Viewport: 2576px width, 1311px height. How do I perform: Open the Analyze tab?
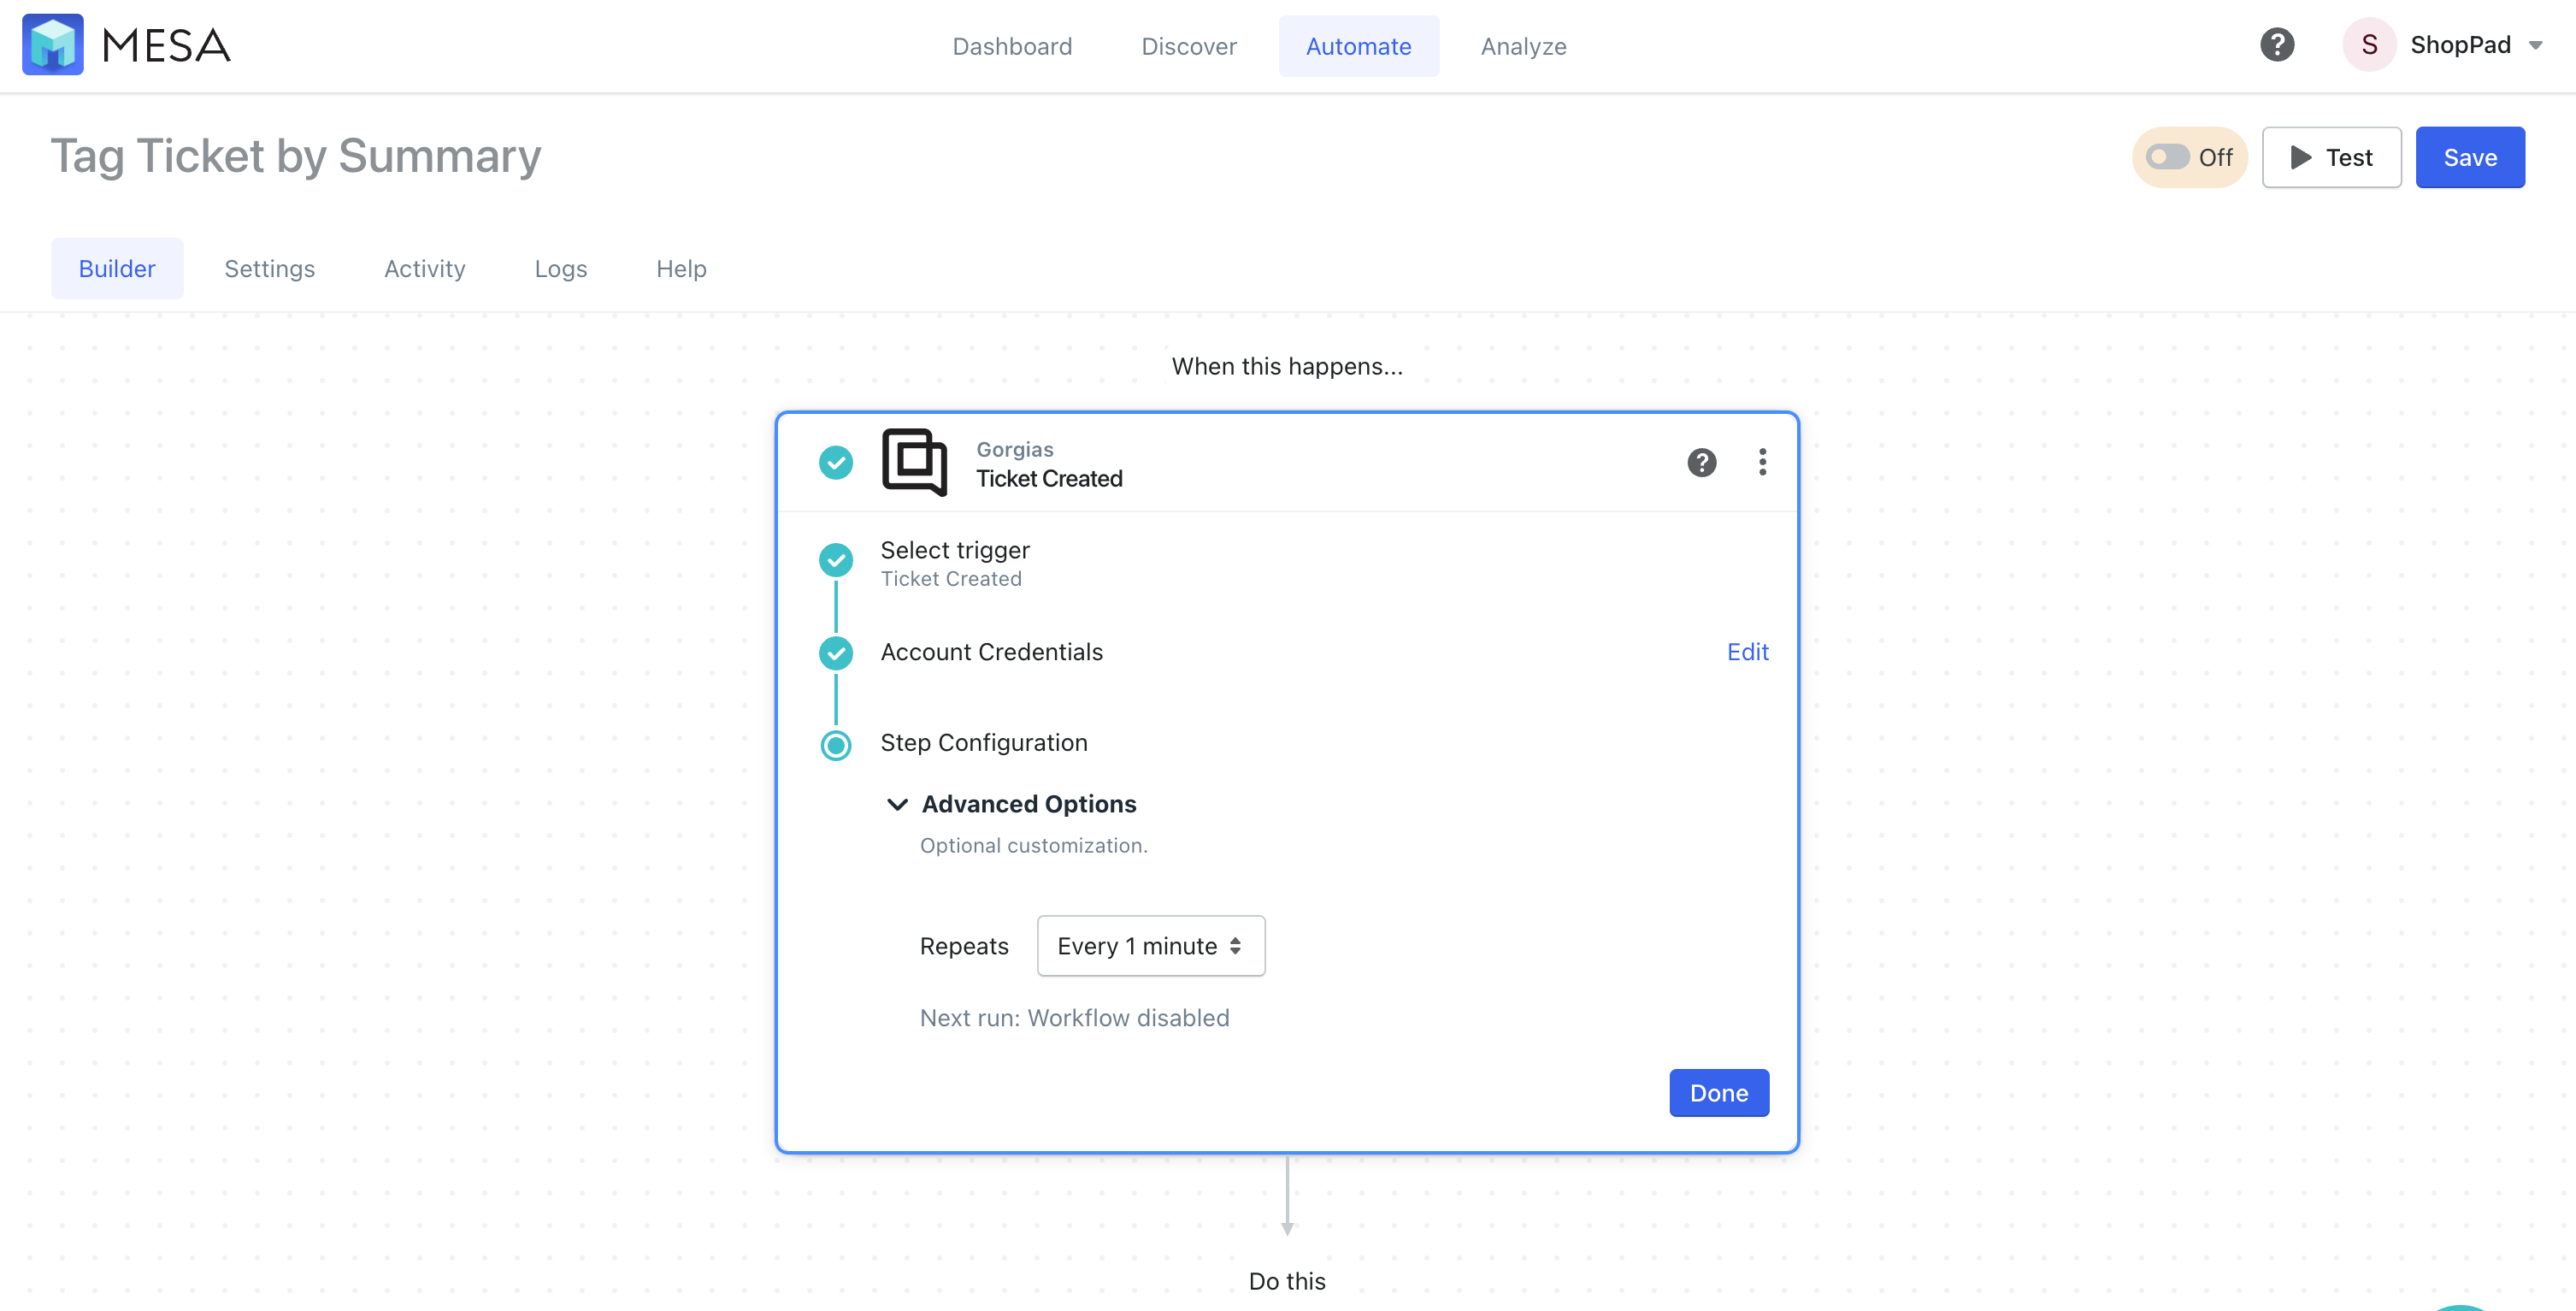tap(1524, 46)
